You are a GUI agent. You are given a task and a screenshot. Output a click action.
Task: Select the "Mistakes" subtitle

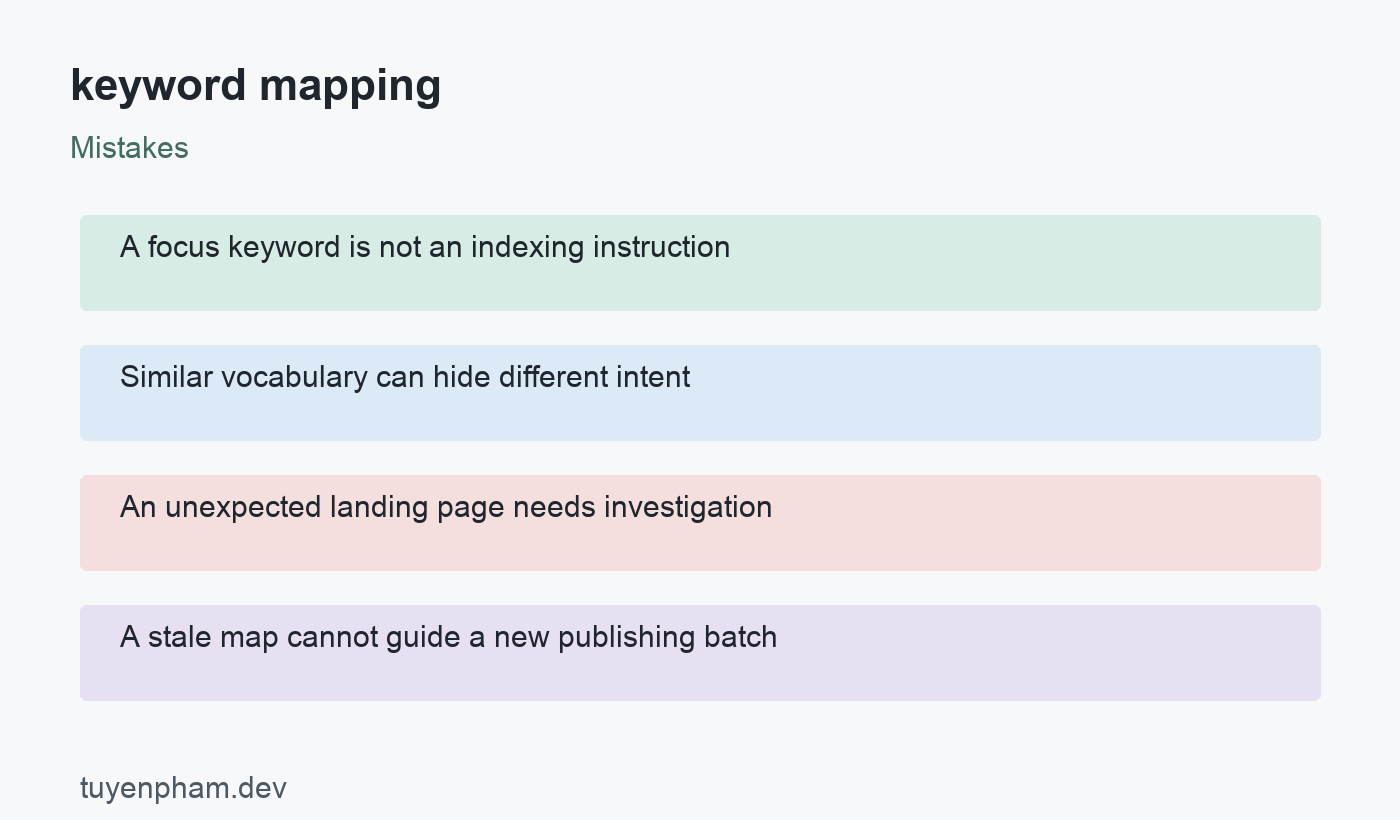129,148
